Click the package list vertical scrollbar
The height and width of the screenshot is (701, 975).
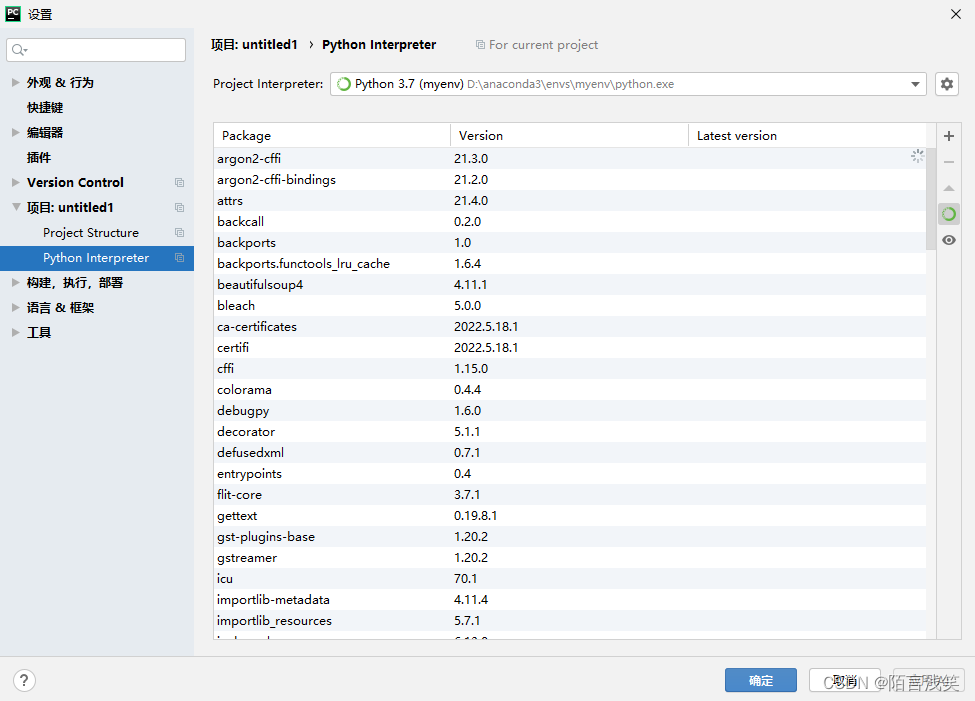coord(931,199)
